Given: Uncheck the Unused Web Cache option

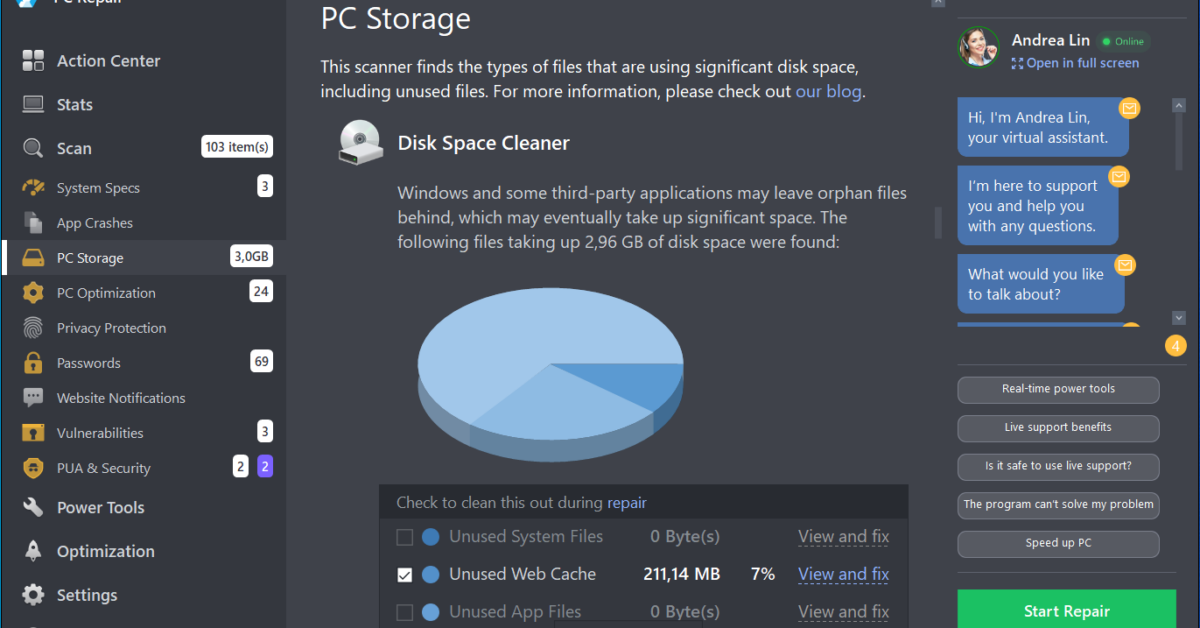Looking at the screenshot, I should pyautogui.click(x=404, y=574).
